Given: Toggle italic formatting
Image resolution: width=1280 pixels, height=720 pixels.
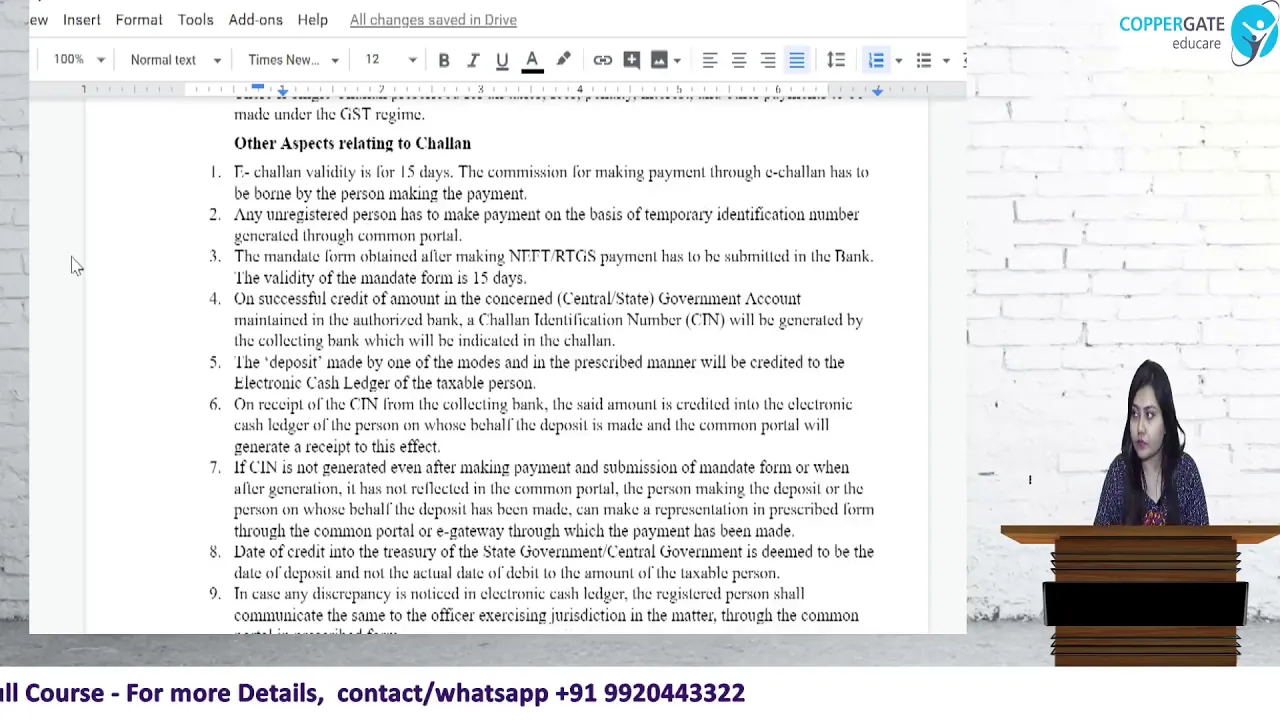Looking at the screenshot, I should [x=473, y=60].
